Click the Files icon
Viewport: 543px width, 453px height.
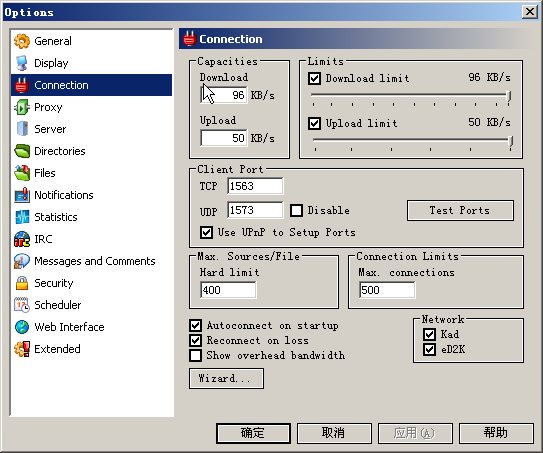(22, 173)
